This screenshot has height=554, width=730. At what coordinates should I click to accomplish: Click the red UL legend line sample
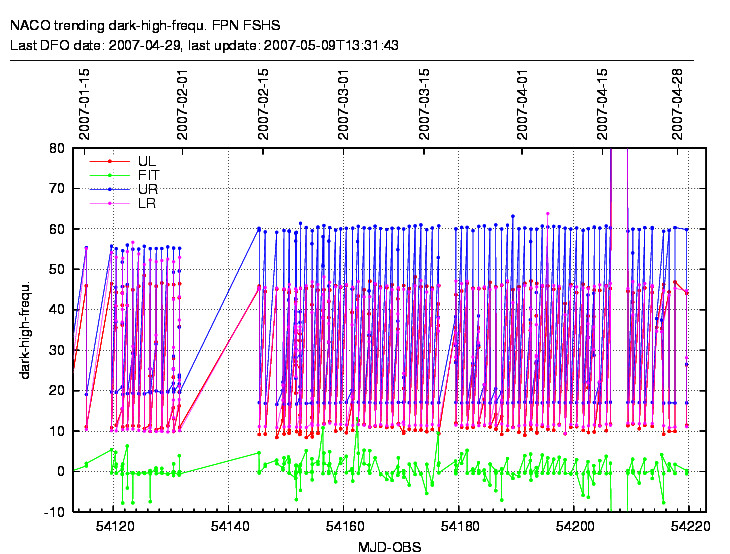point(109,160)
